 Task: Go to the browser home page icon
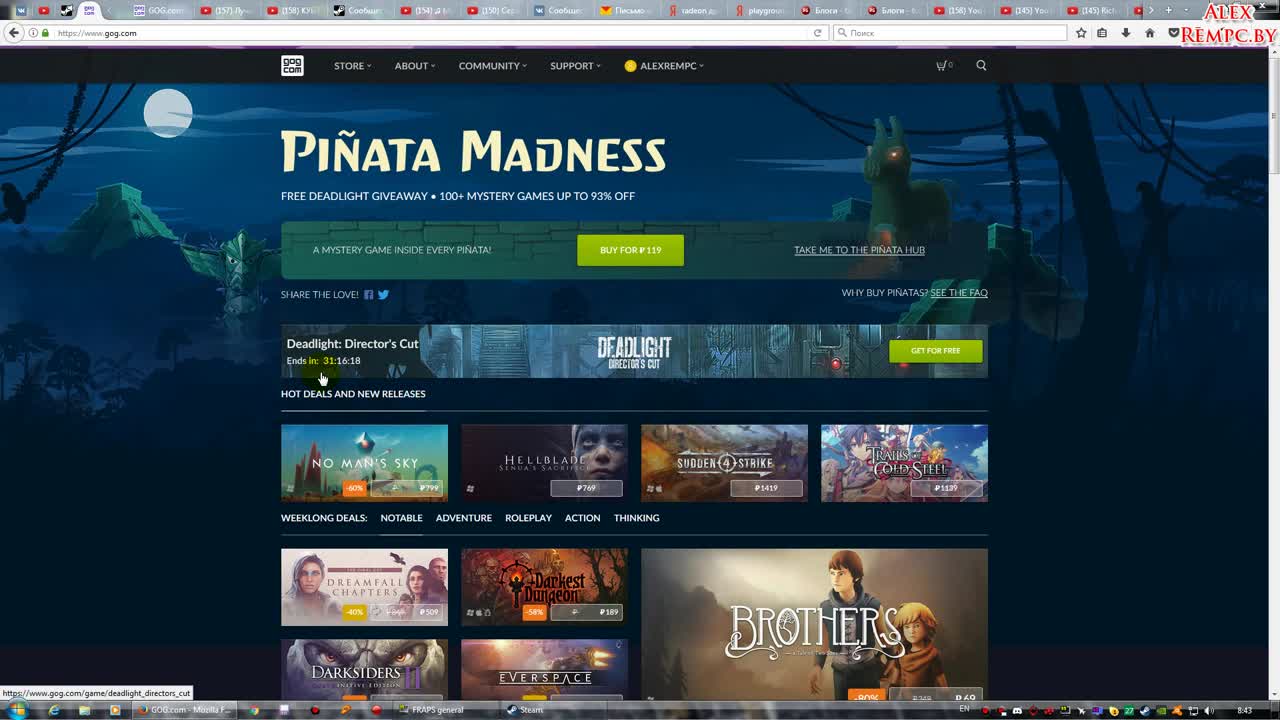[1149, 33]
